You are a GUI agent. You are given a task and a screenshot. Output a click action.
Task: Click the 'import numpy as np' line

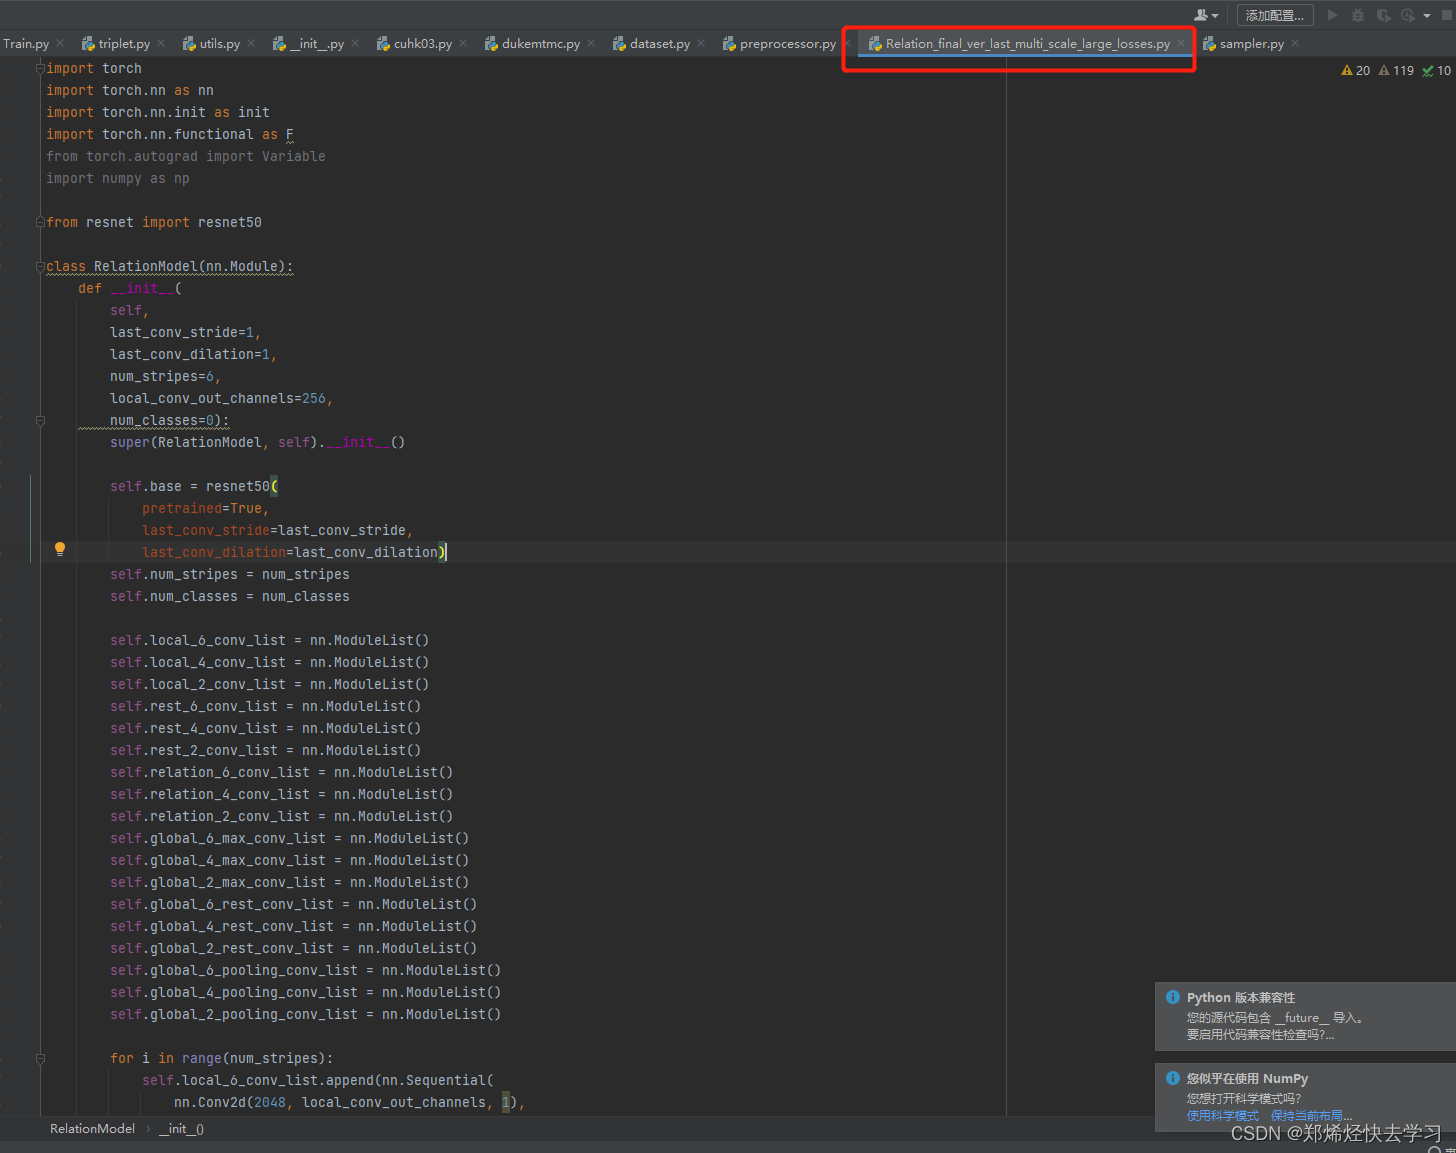pyautogui.click(x=118, y=178)
